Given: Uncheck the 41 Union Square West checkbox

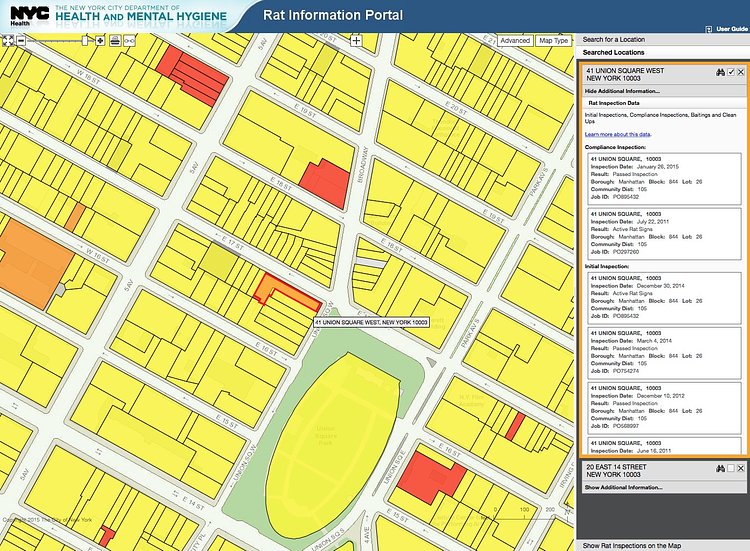Looking at the screenshot, I should coord(731,72).
